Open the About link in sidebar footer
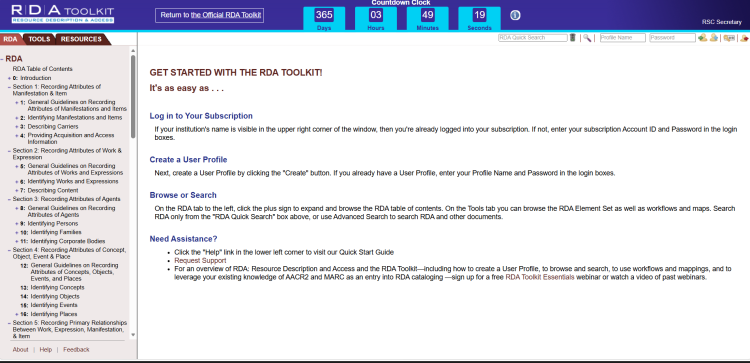 (21, 350)
